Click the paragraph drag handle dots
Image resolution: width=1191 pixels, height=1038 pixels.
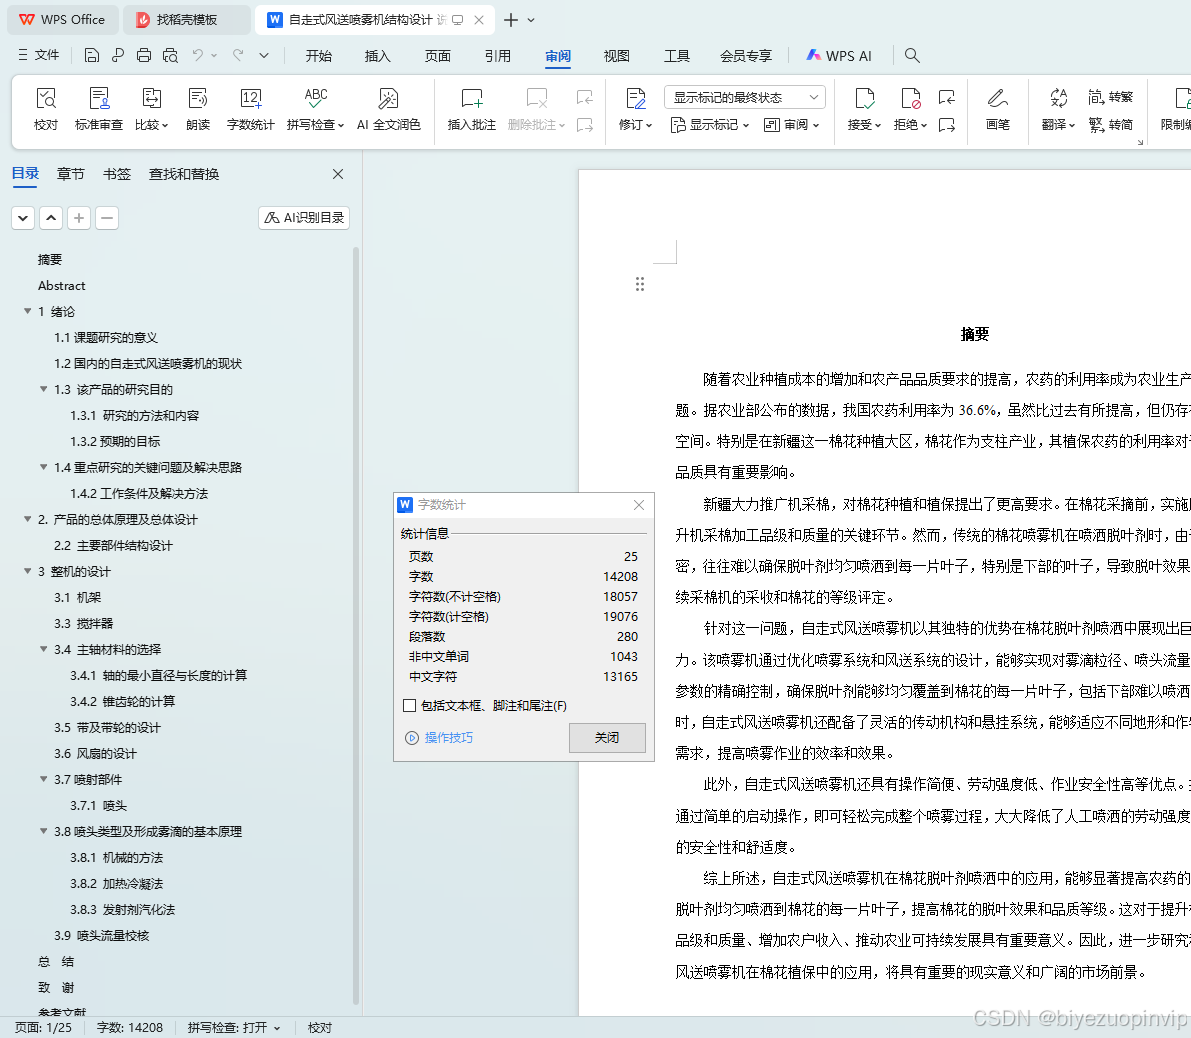(640, 284)
